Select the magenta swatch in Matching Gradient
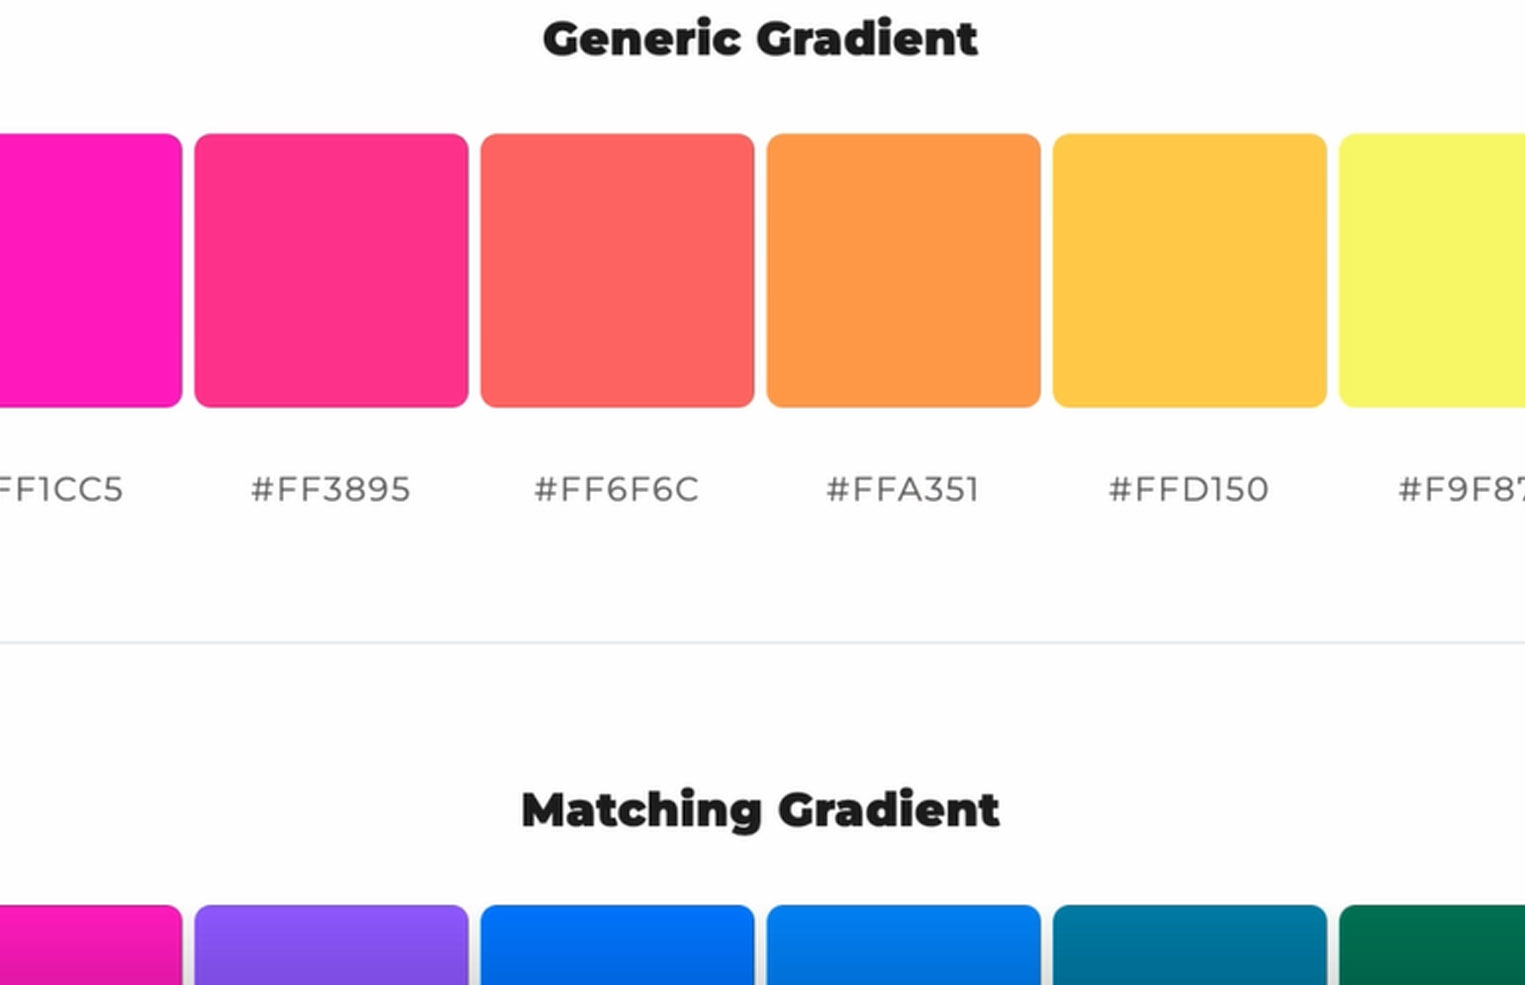Image resolution: width=1525 pixels, height=985 pixels. 88,946
